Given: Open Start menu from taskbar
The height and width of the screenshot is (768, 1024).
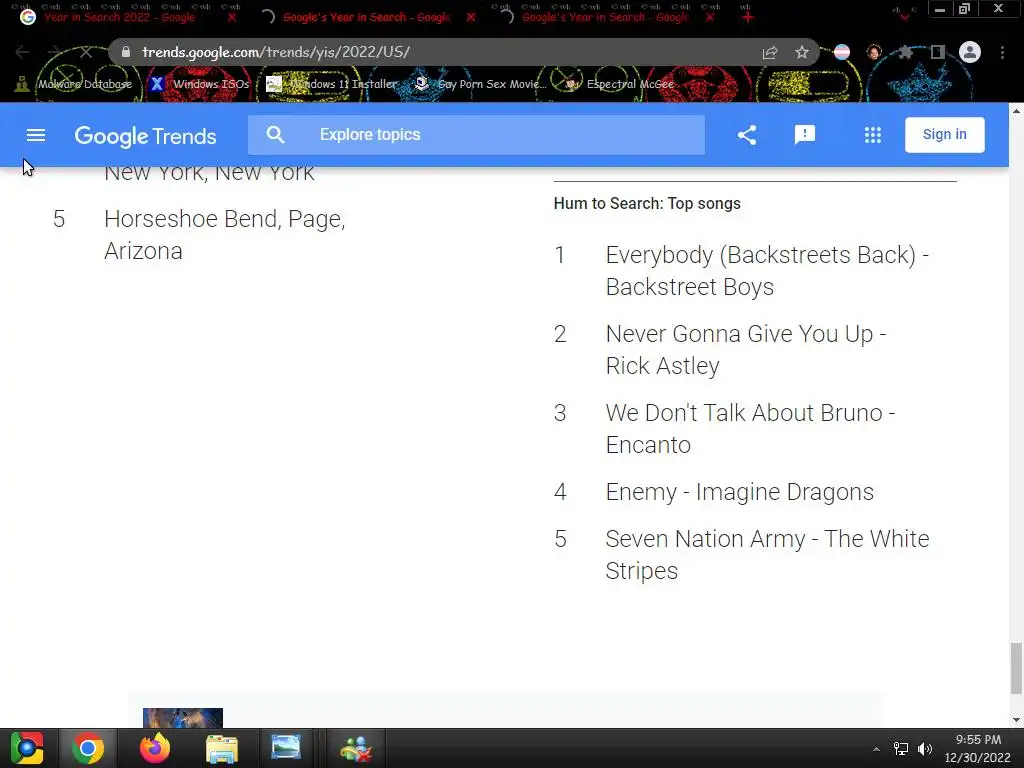Looking at the screenshot, I should (27, 748).
